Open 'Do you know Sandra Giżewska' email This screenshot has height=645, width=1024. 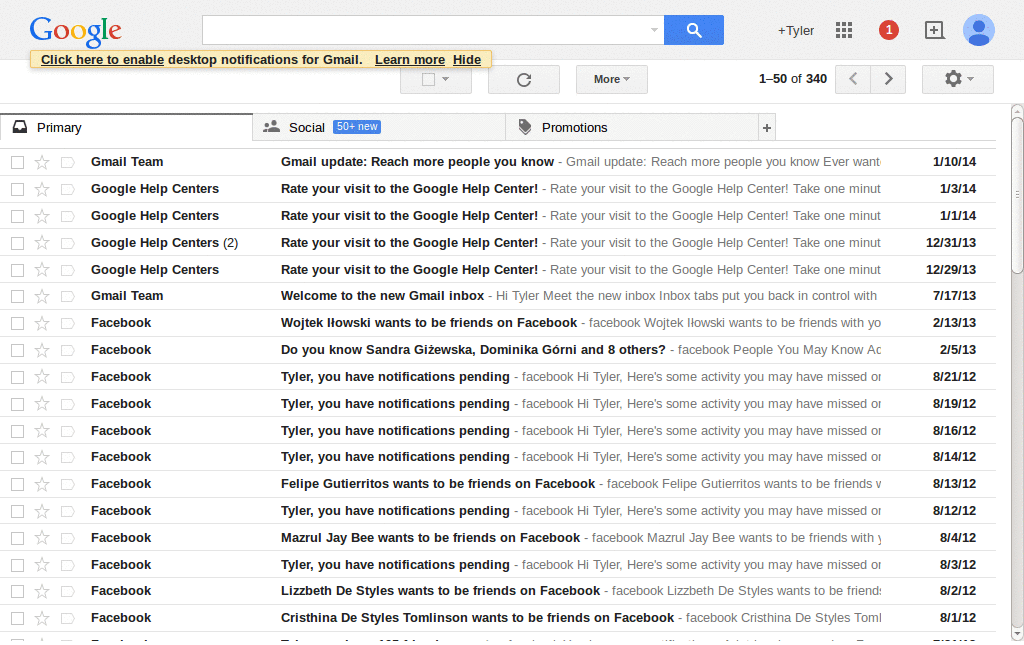coord(498,350)
